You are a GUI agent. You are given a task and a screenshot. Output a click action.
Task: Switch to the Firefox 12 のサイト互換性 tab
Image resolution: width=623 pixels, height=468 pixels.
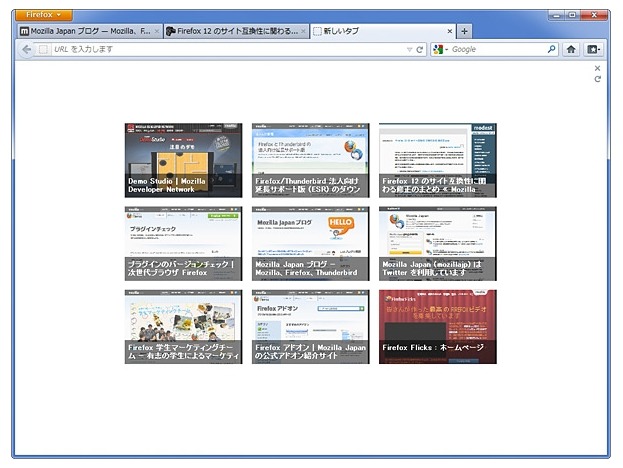pos(237,31)
